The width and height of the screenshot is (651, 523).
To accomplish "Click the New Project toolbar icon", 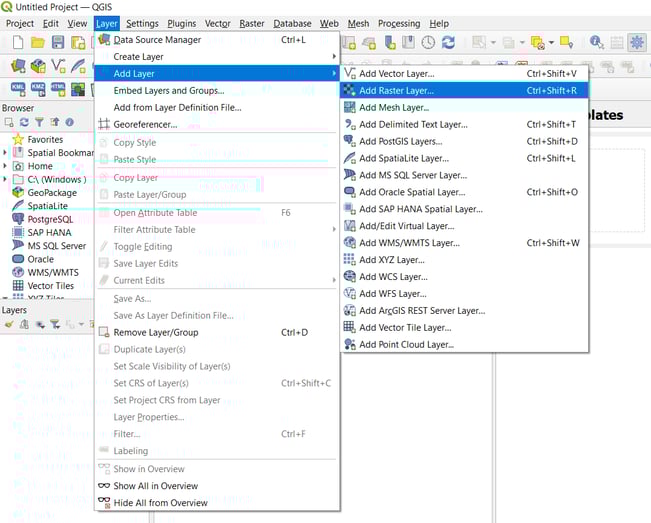I will click(x=18, y=42).
